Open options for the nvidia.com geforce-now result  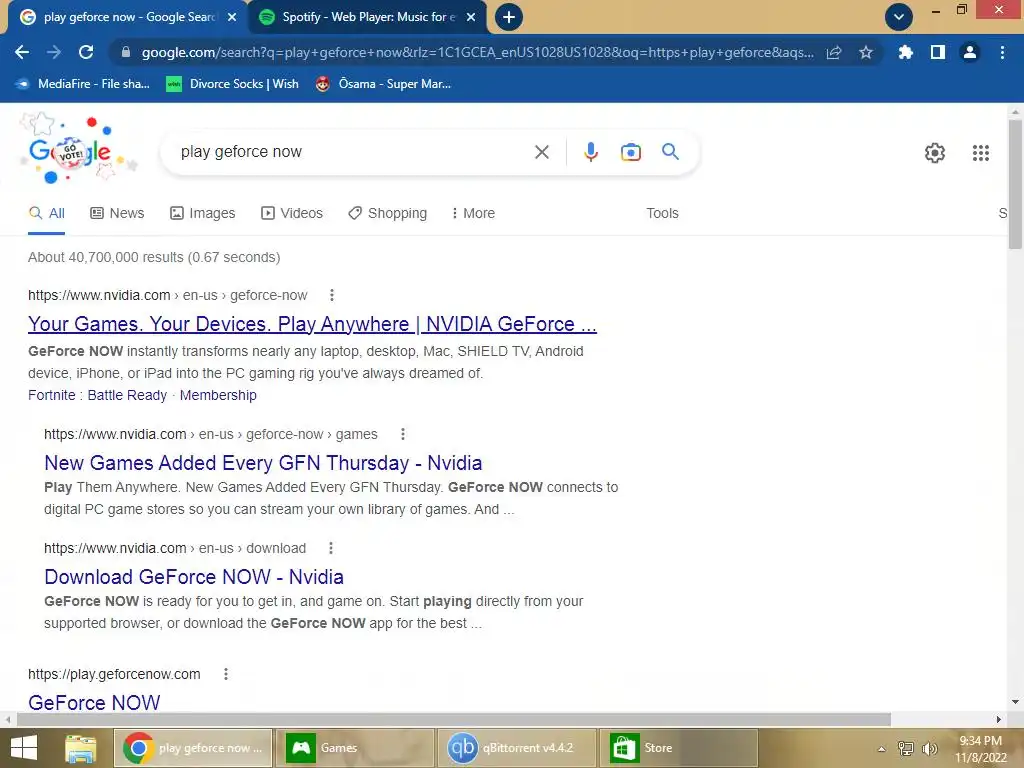(332, 295)
